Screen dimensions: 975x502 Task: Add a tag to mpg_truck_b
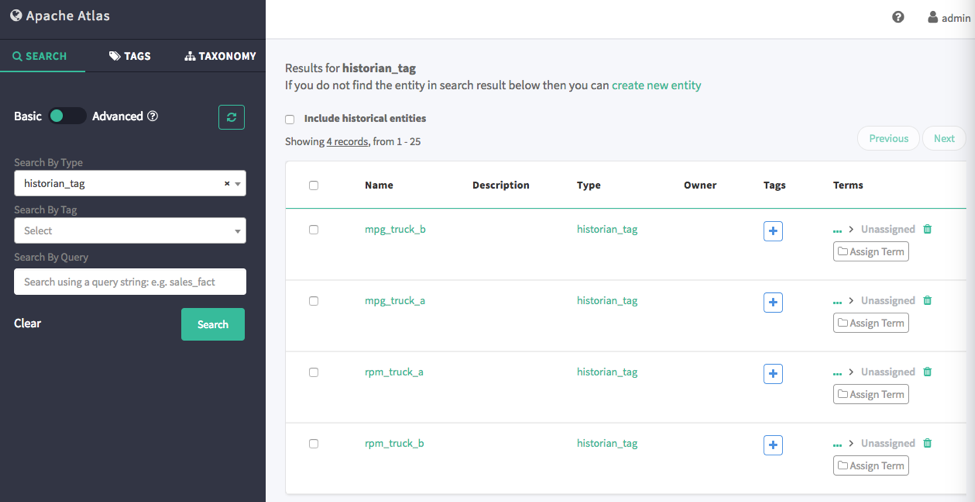[x=773, y=231]
